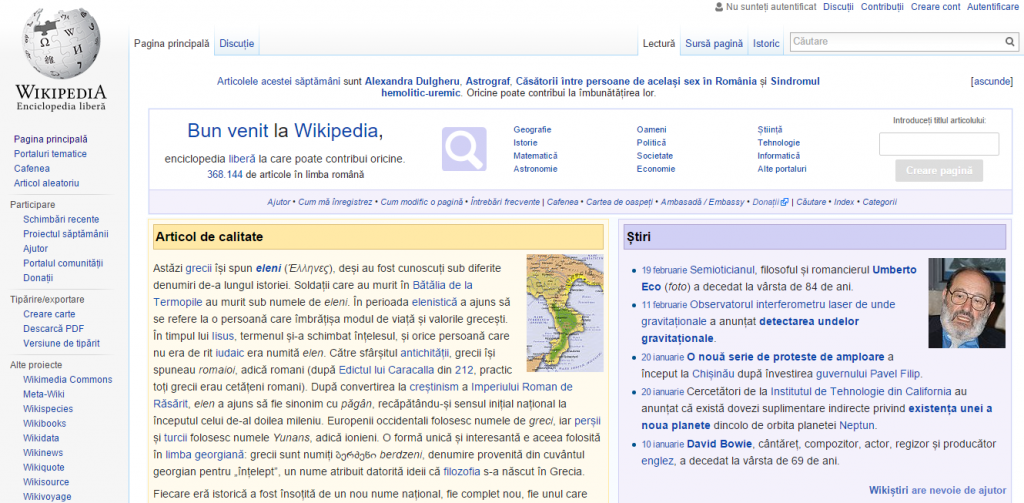Screen dimensions: 1024x503
Task: Click the large magnifying glass portal icon
Action: 464,149
